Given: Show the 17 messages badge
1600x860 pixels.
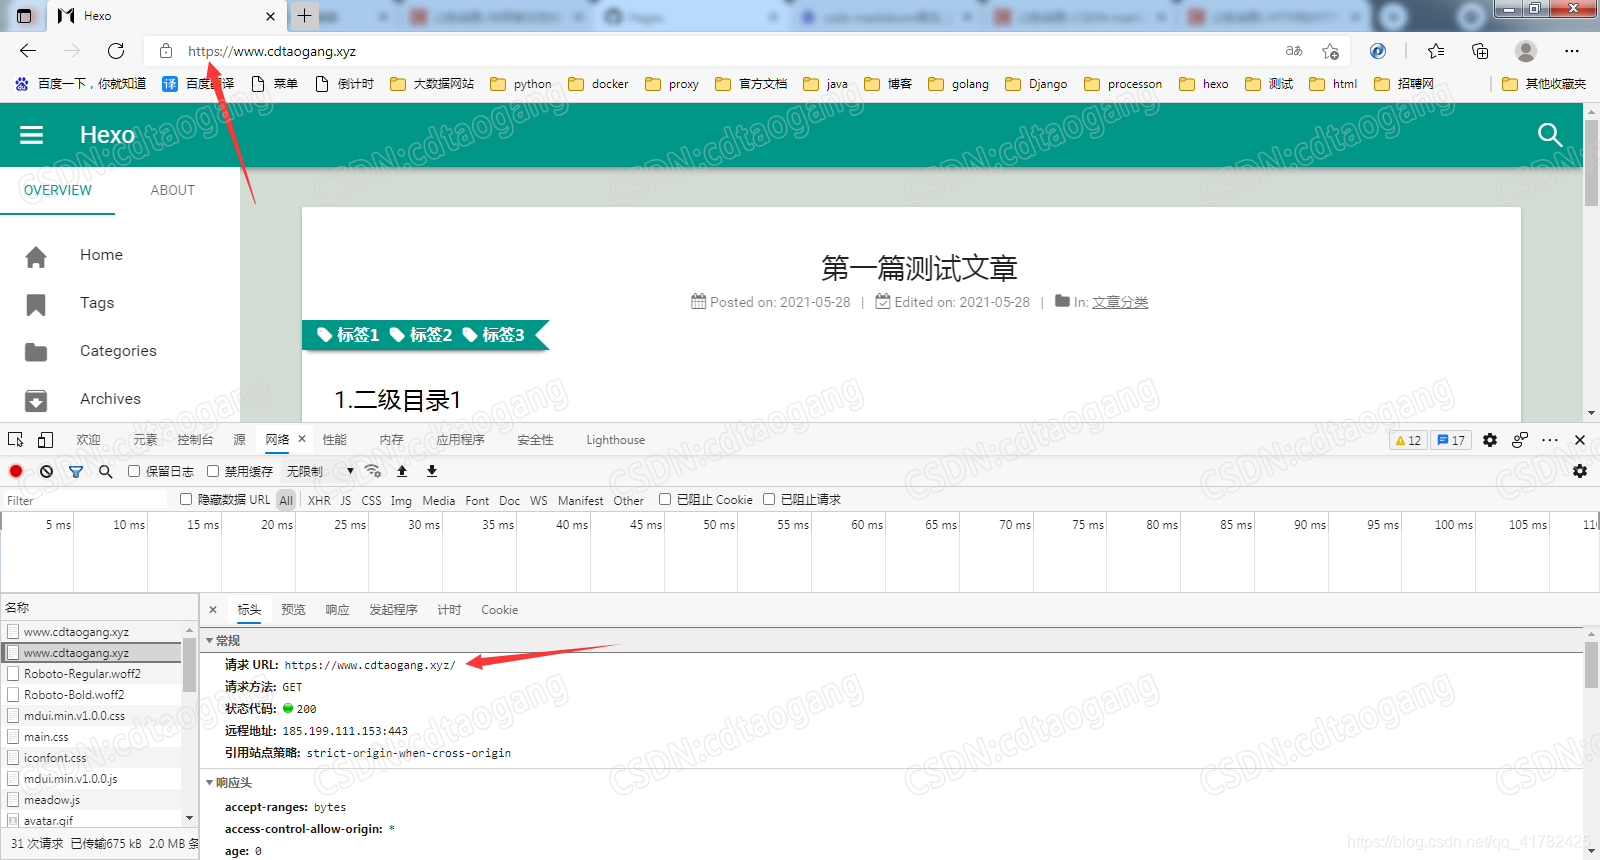Looking at the screenshot, I should [1451, 440].
